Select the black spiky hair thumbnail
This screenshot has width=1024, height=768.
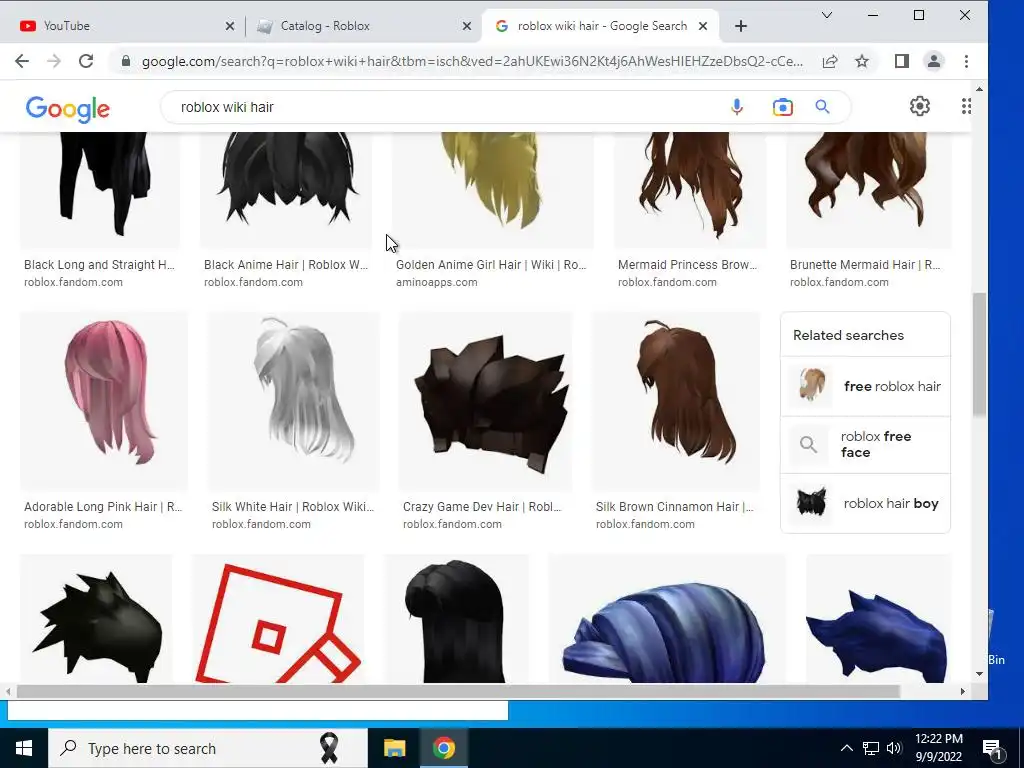coord(96,618)
